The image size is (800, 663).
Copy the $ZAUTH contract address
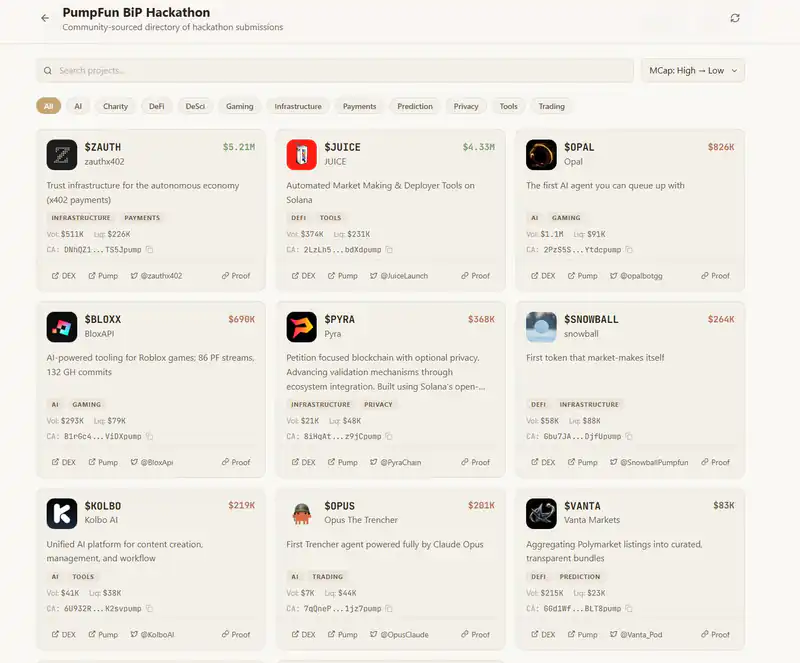tap(150, 249)
